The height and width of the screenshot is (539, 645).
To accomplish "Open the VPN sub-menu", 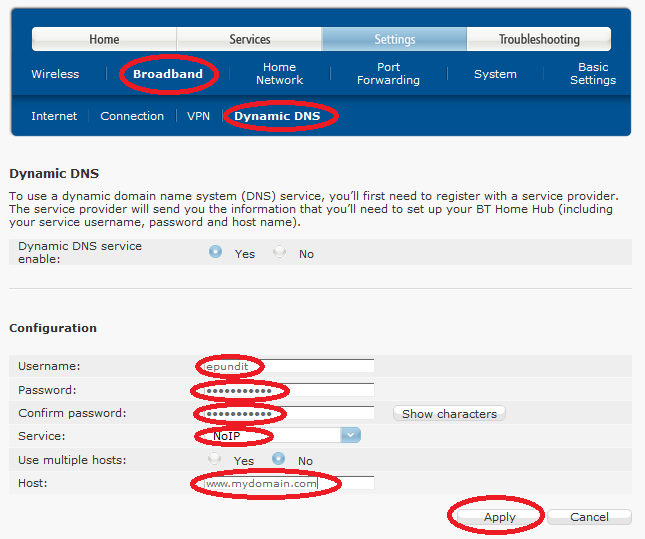I will click(198, 116).
